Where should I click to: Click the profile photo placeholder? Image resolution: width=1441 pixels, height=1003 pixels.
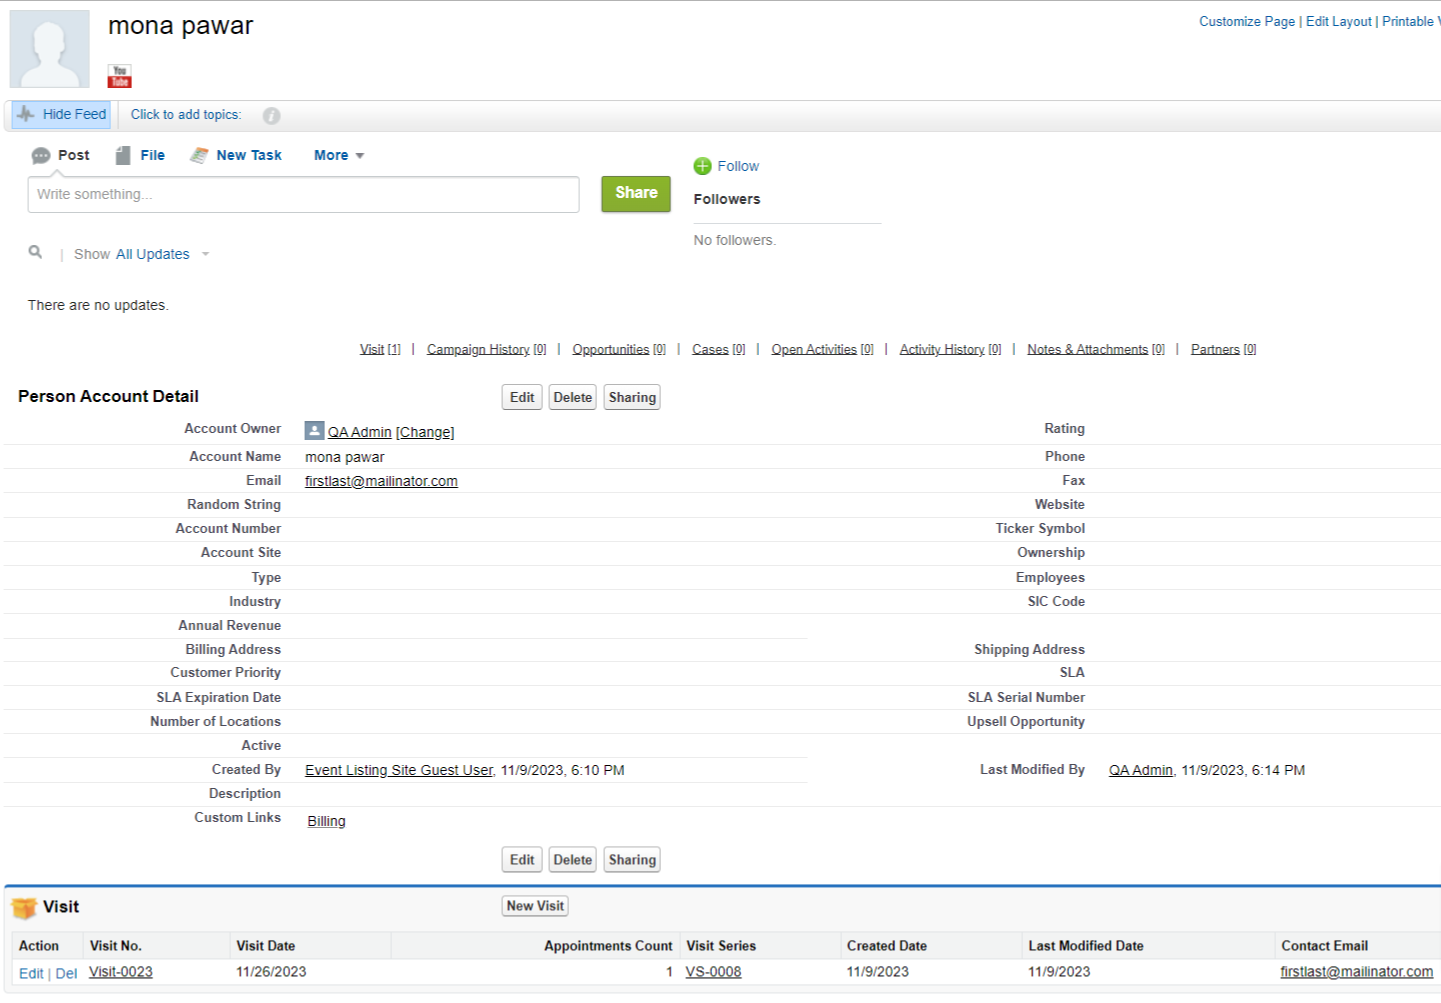click(49, 49)
